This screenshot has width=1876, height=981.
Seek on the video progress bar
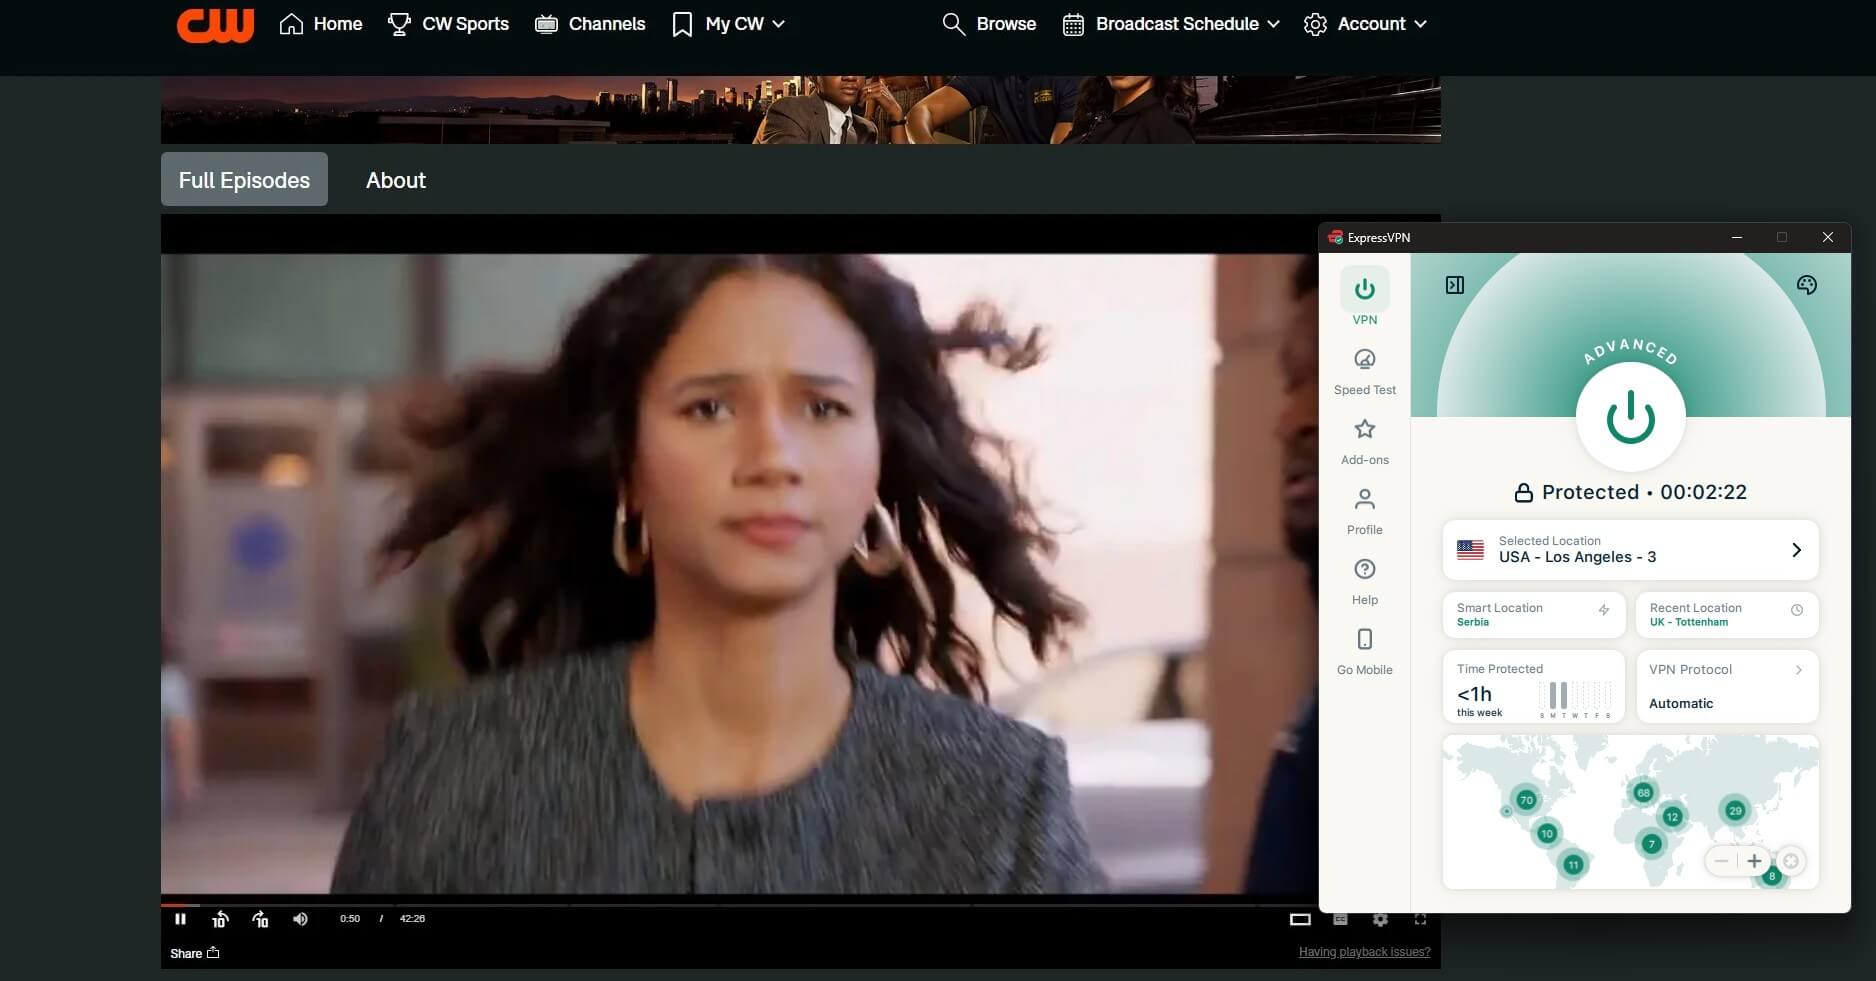[x=740, y=904]
